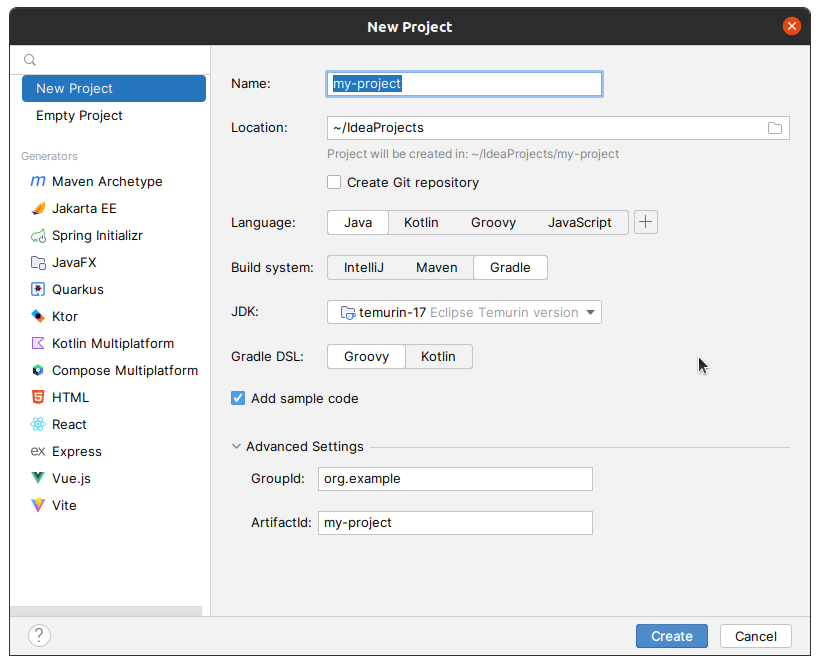Choose Gradle build system
The height and width of the screenshot is (665, 820).
pos(510,268)
